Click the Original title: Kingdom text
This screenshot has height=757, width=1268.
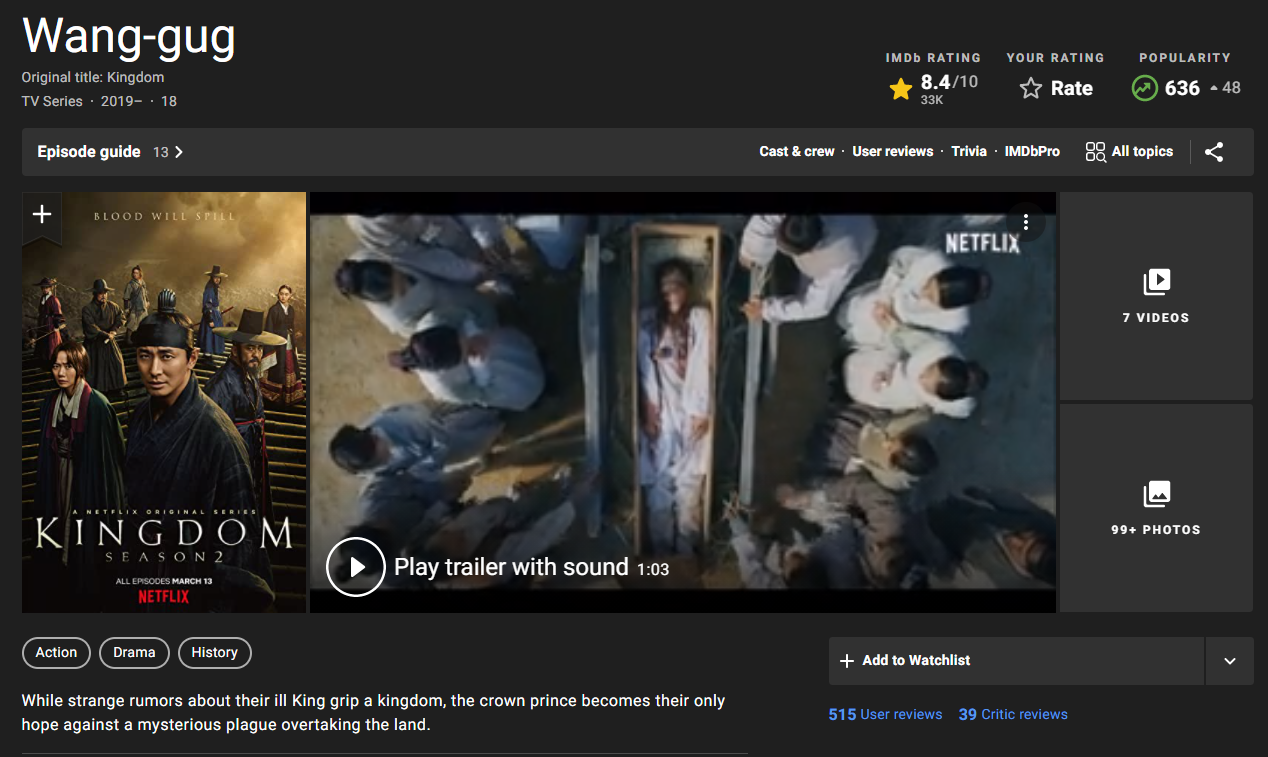93,77
